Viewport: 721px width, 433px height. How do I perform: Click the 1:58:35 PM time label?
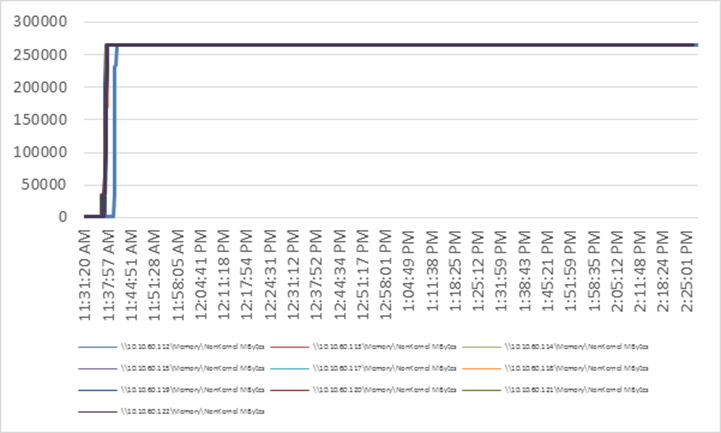[594, 271]
